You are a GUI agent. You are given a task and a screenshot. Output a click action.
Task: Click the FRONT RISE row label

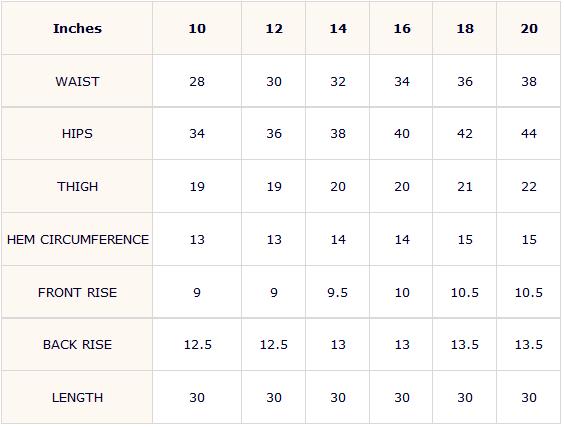(77, 292)
